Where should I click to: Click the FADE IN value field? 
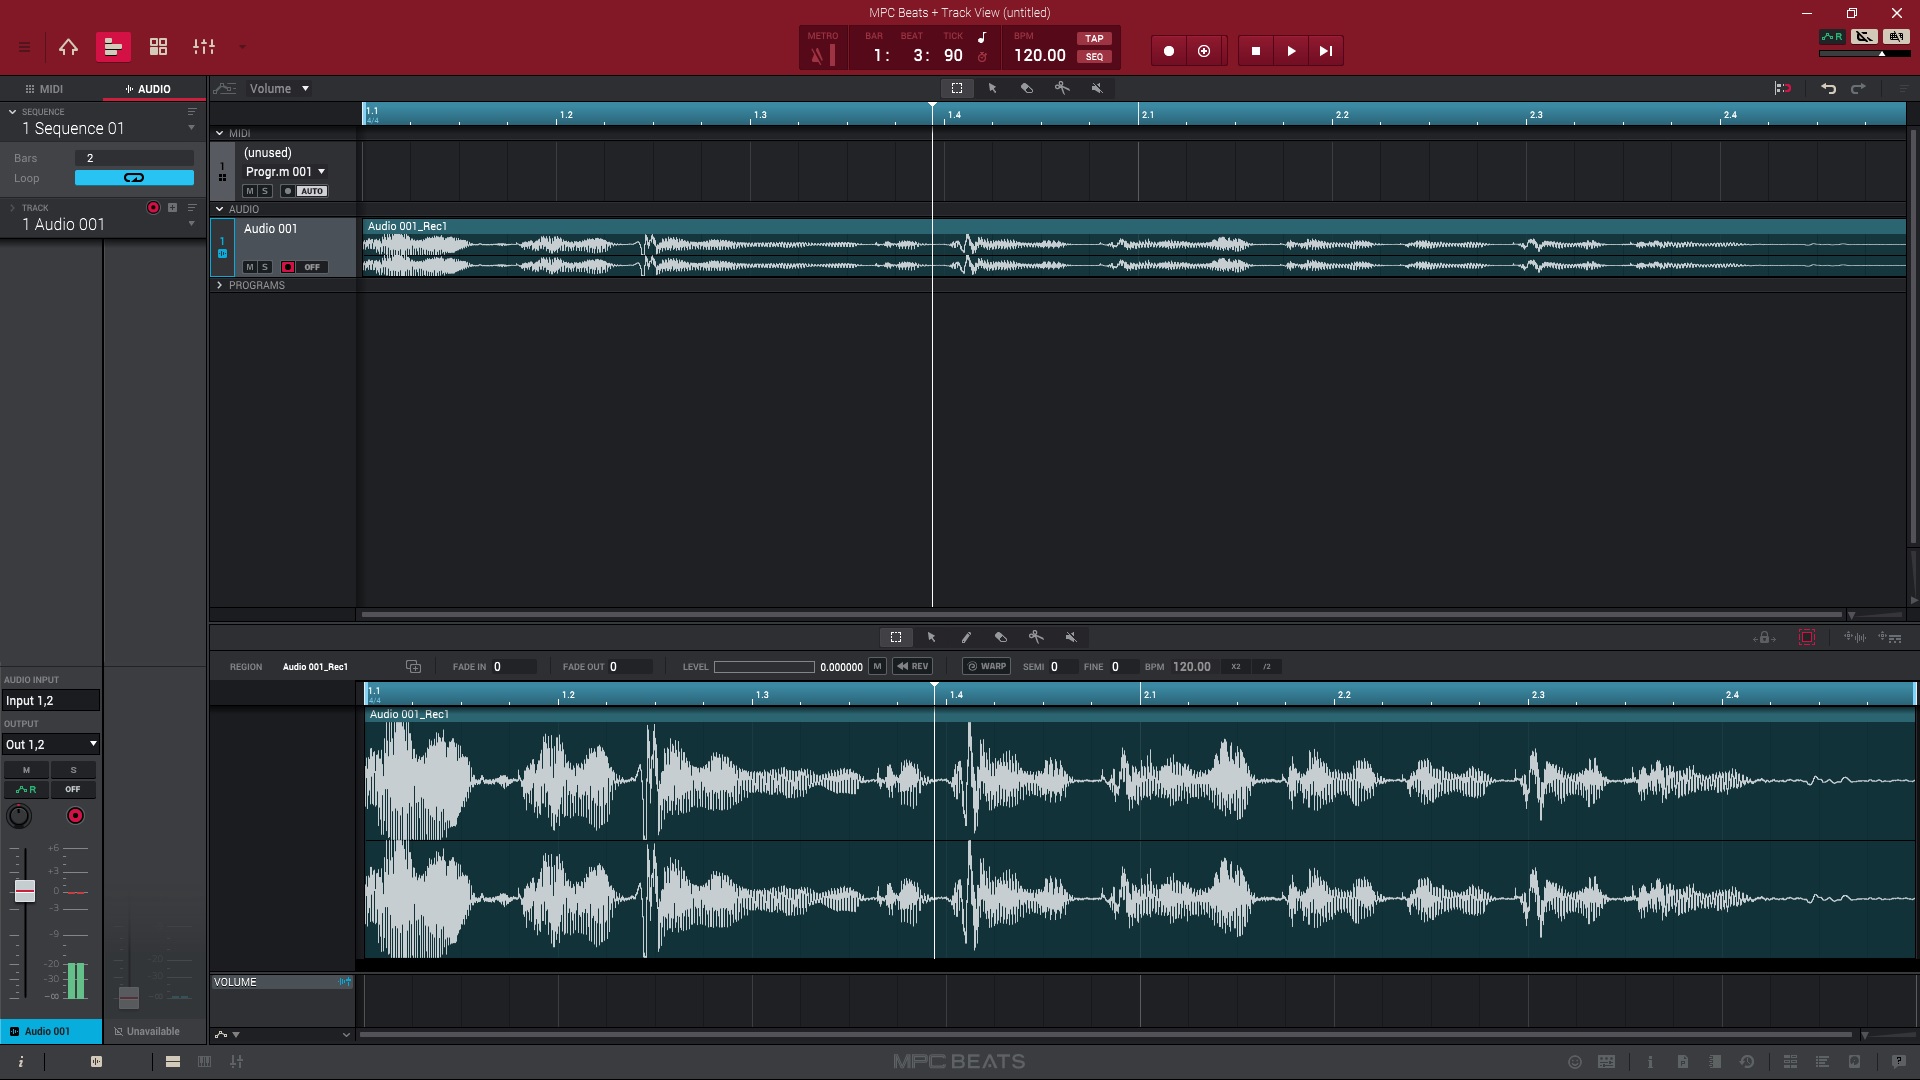[514, 667]
